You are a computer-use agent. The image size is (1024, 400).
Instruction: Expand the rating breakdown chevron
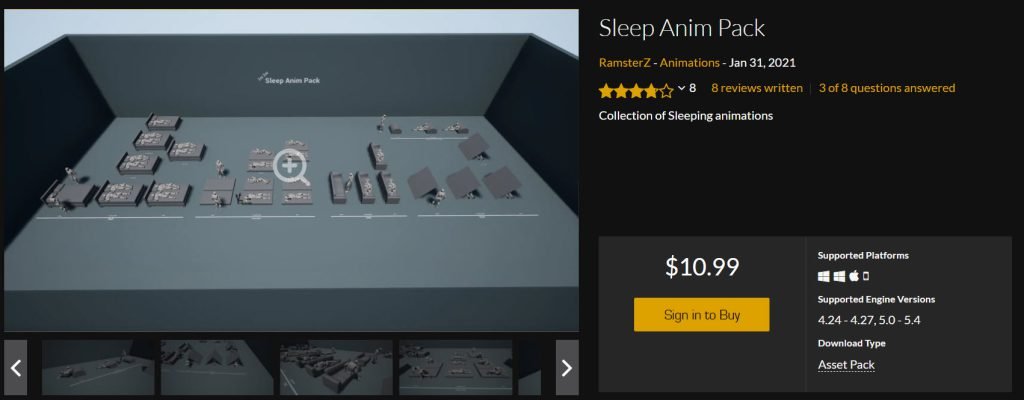pos(681,88)
